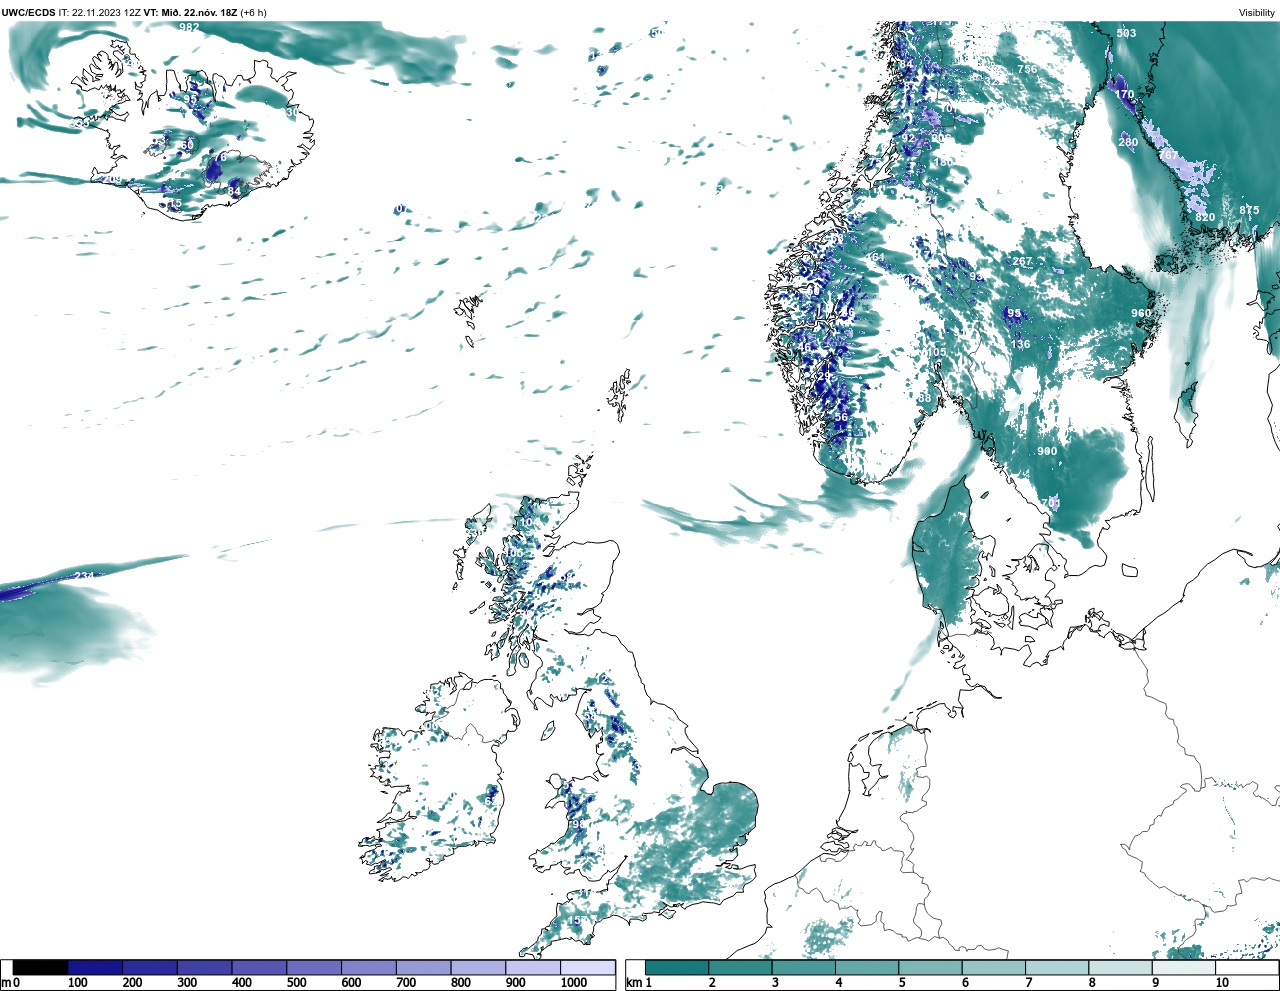Image resolution: width=1280 pixels, height=991 pixels.
Task: Click the '(+6 h)' forecast offset text
Action: coord(253,13)
